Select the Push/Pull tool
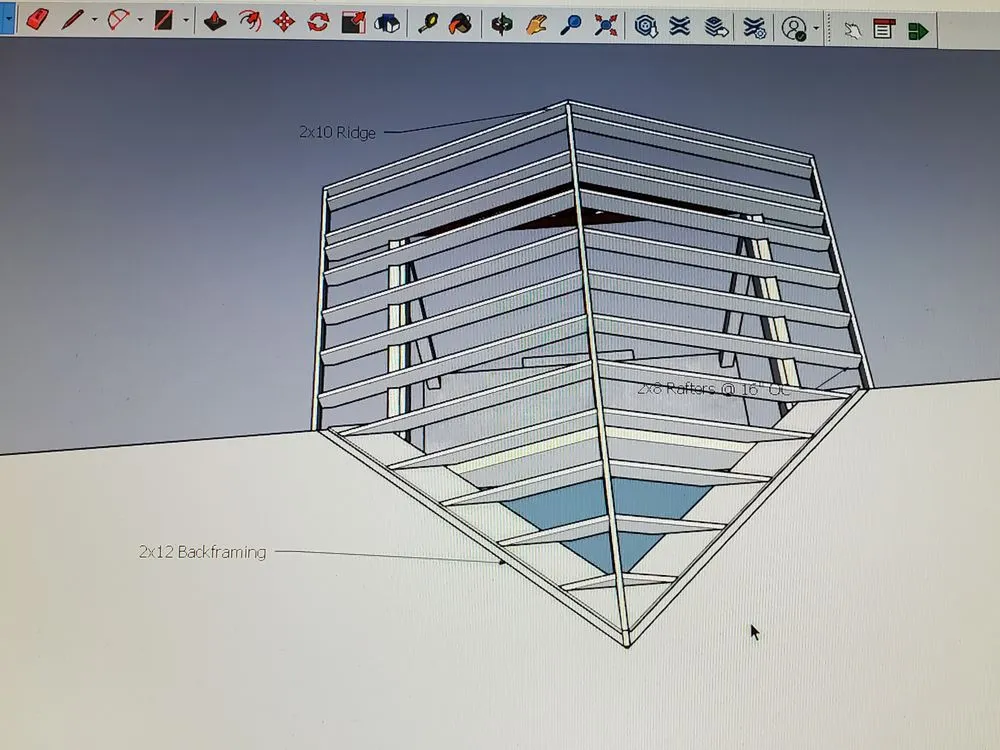The image size is (1000, 750). point(214,21)
